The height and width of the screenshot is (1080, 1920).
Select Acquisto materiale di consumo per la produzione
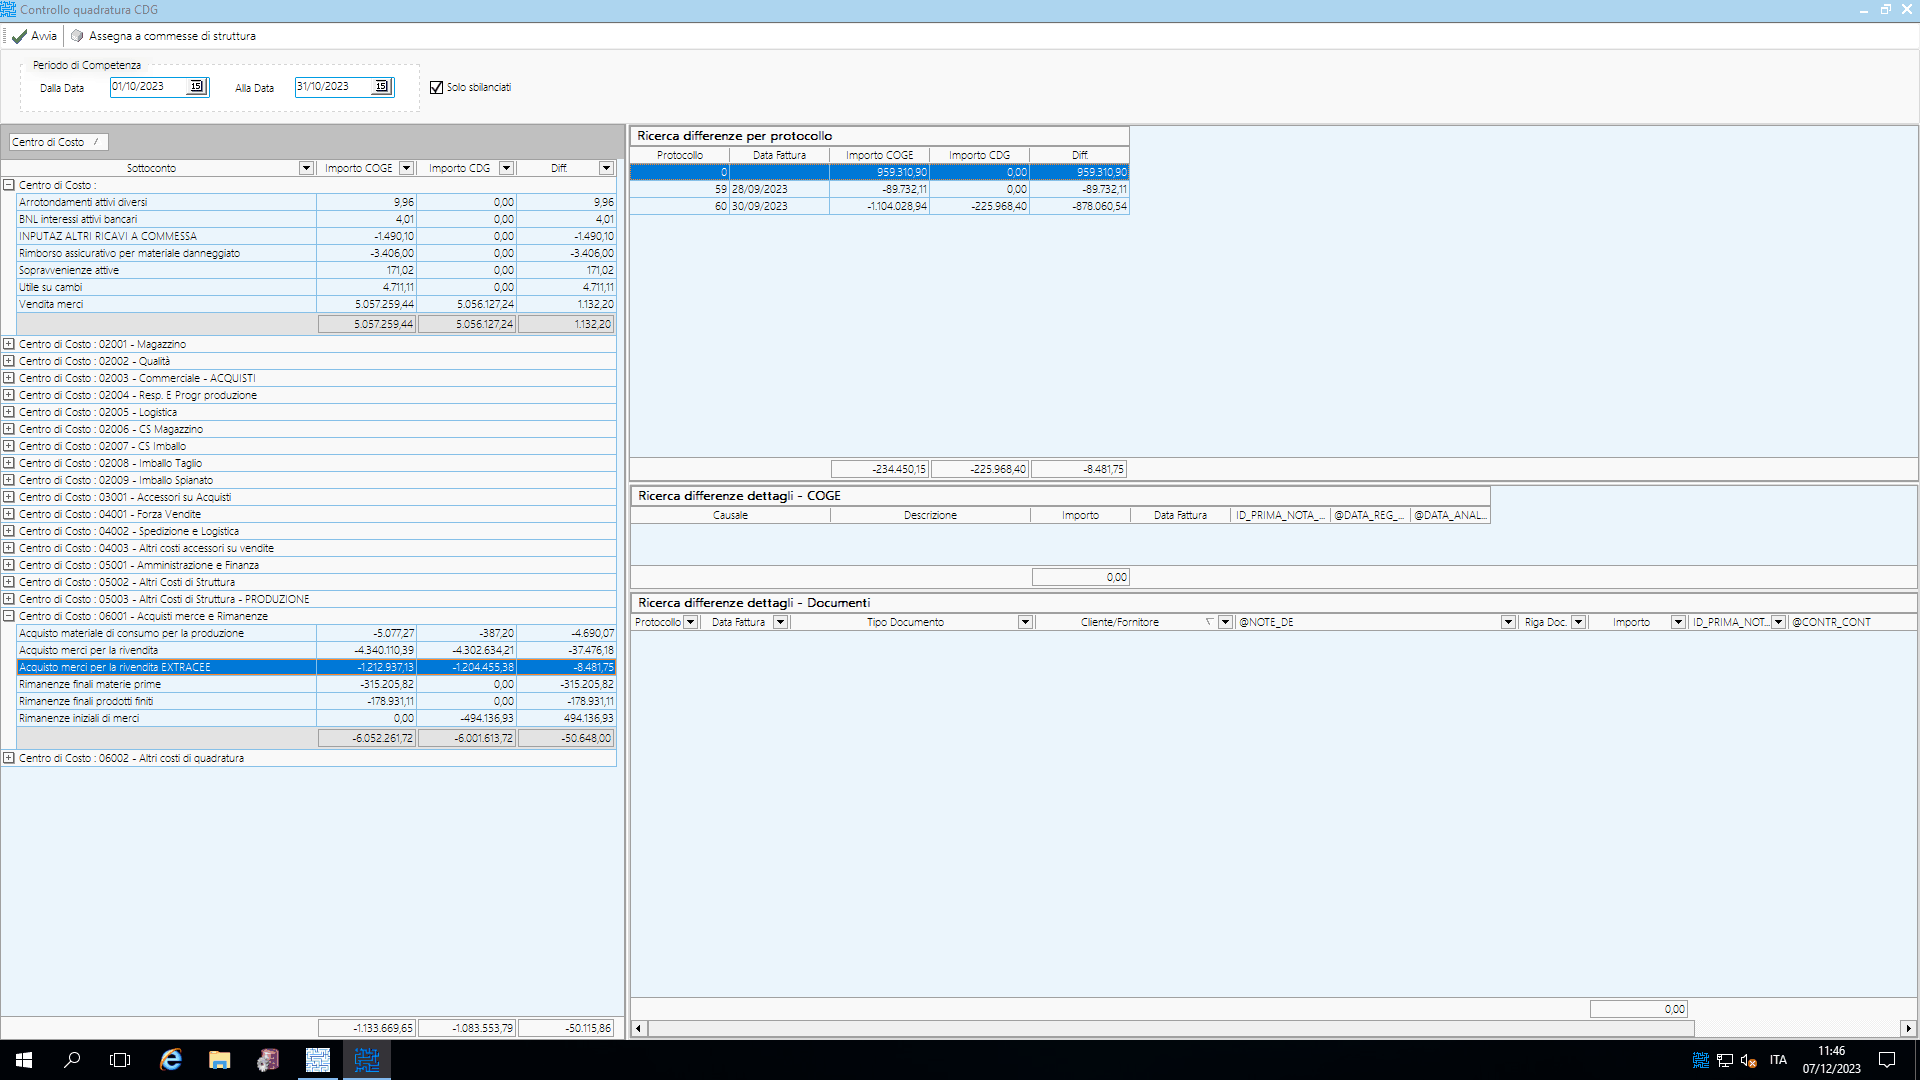316,633
